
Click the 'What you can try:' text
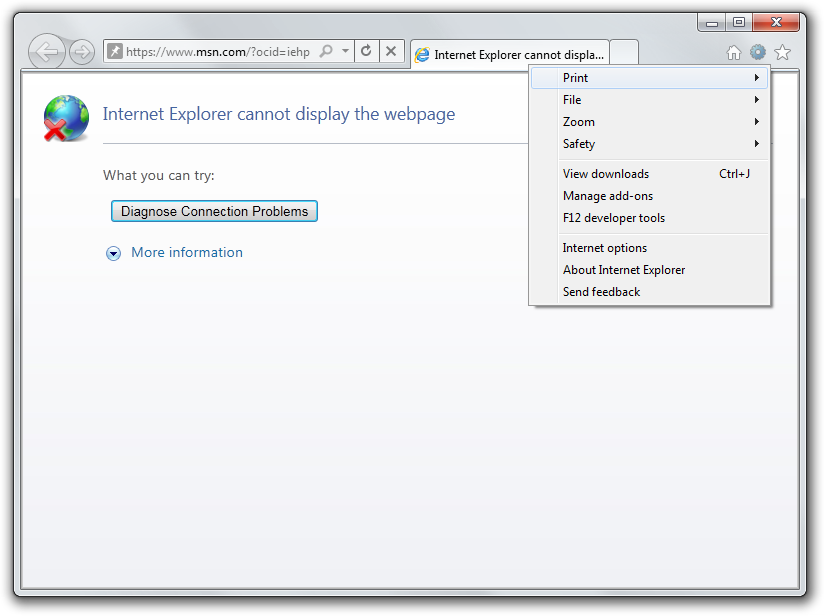159,175
